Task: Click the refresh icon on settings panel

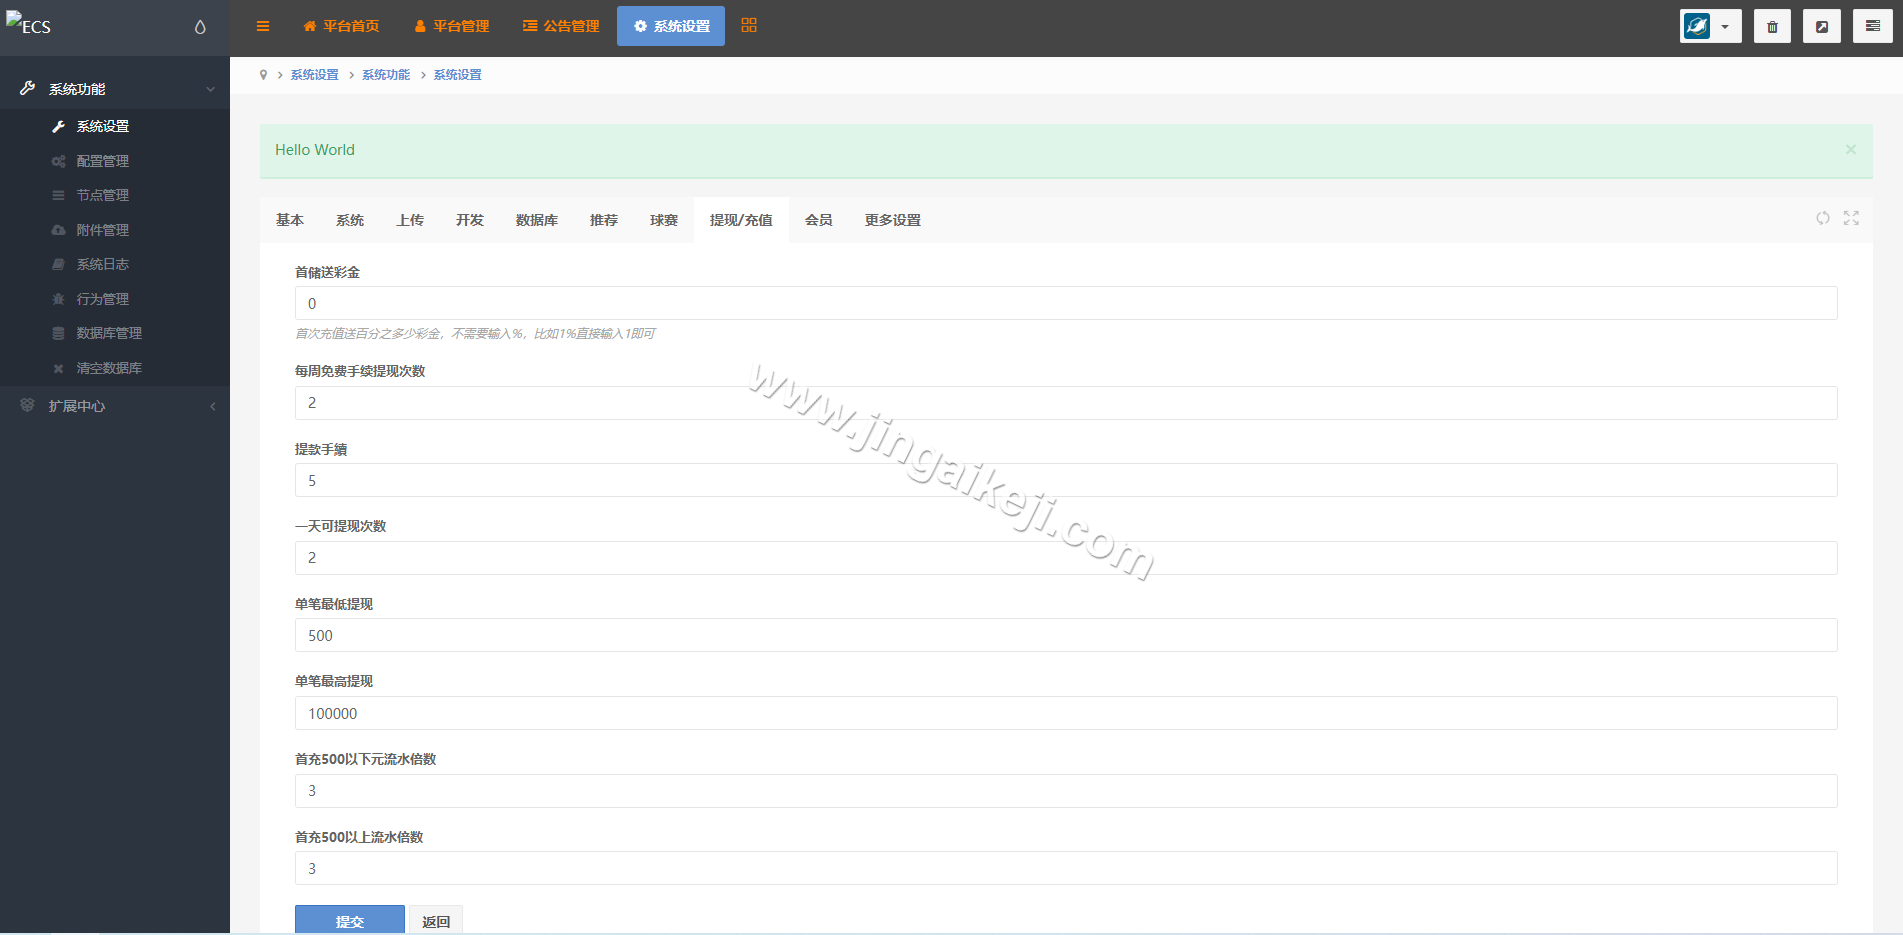Action: pos(1823,218)
